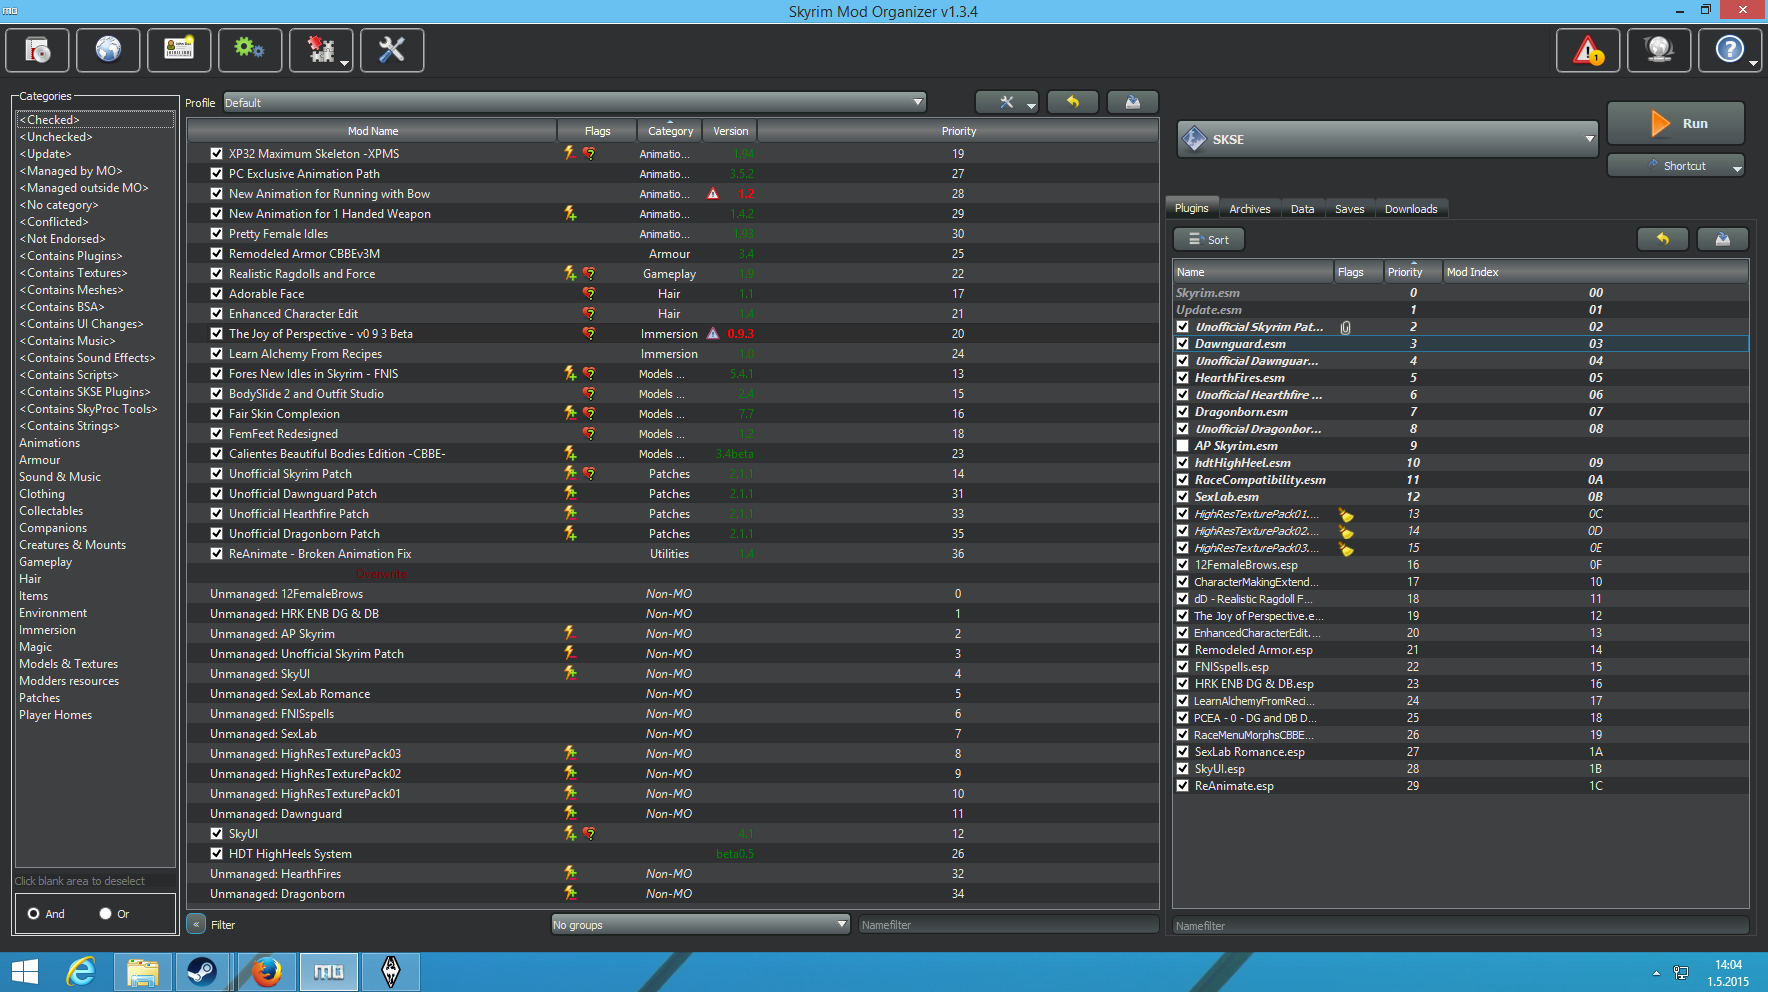
Task: Click the flag icon next to HighResTexturePack01 plugin
Action: coord(1346,515)
